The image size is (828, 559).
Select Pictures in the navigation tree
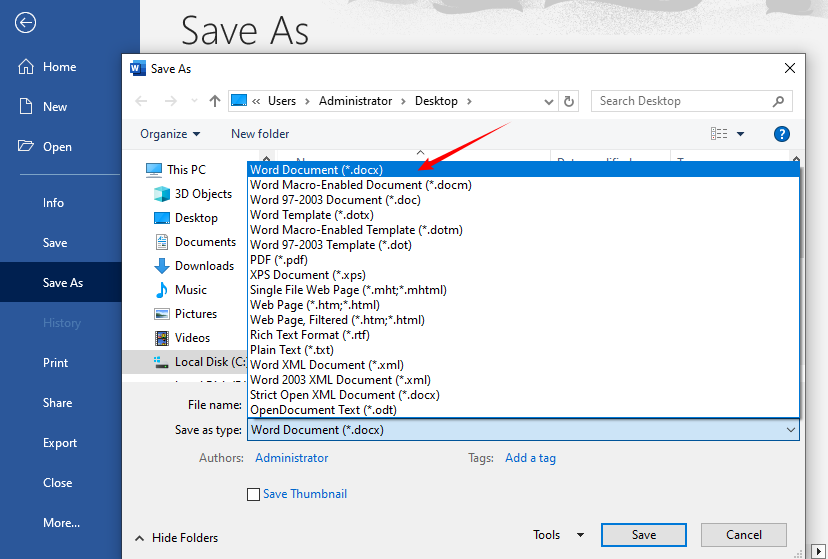click(185, 314)
